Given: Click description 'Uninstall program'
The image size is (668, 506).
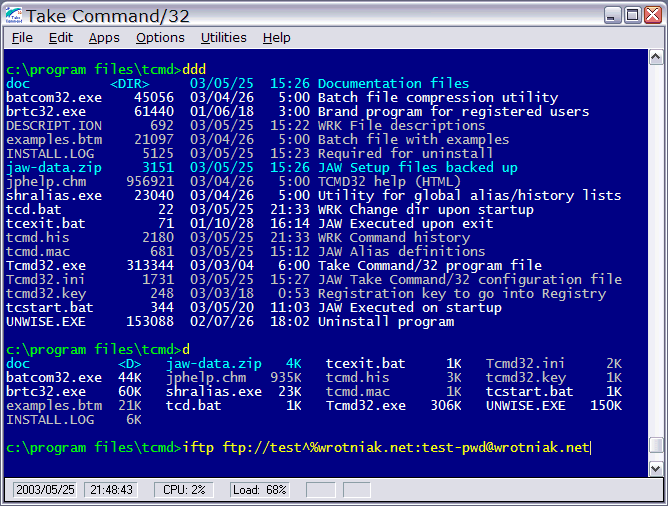Looking at the screenshot, I should (386, 322).
